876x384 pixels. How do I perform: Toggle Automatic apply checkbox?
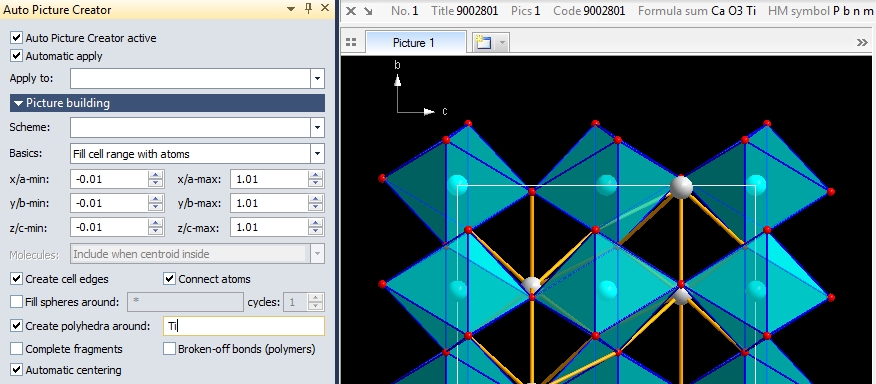16,56
